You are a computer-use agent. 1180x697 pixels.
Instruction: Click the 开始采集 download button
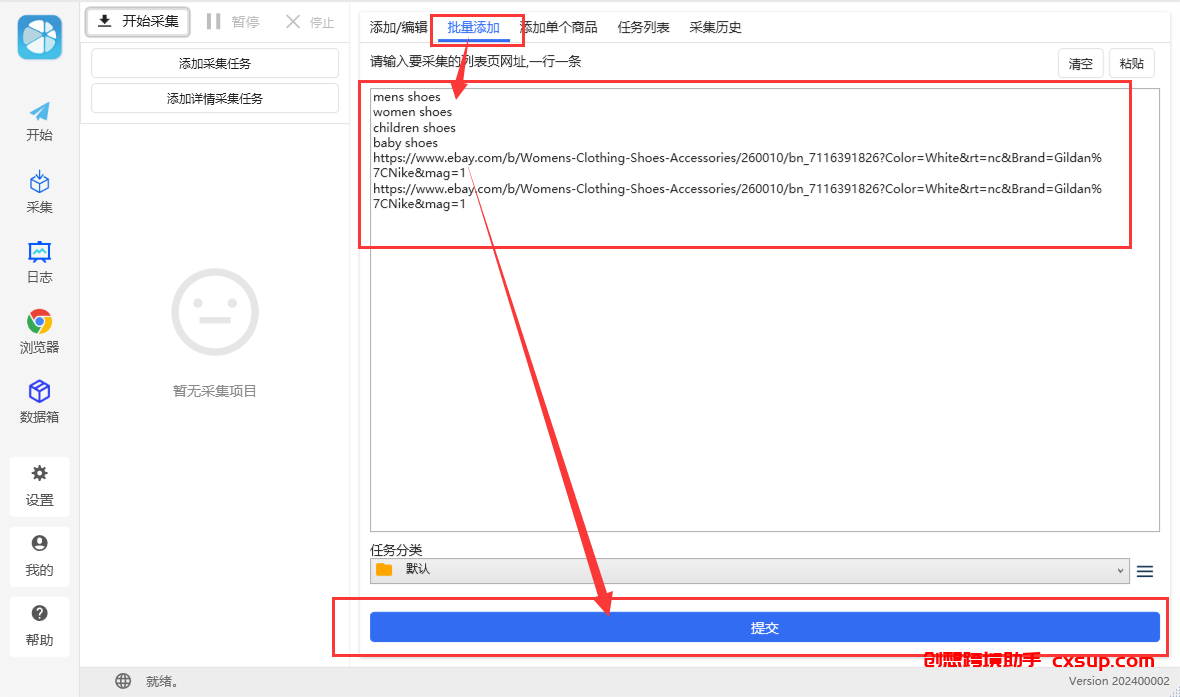point(138,21)
